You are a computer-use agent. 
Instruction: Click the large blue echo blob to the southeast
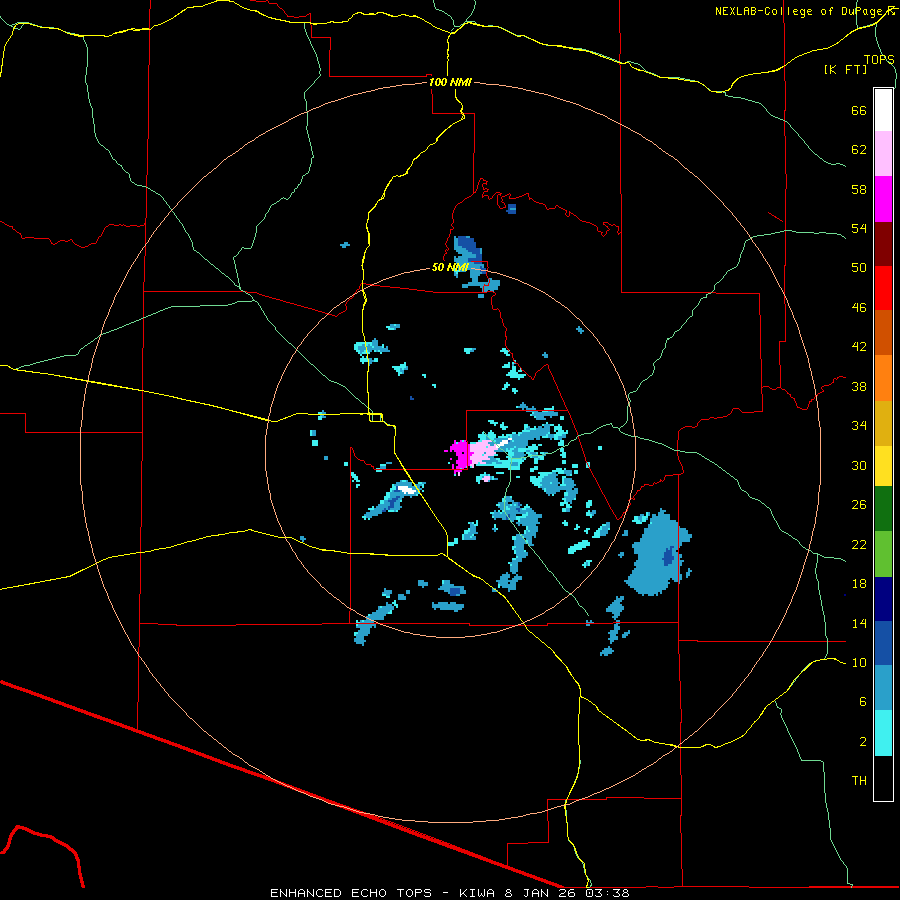[658, 553]
